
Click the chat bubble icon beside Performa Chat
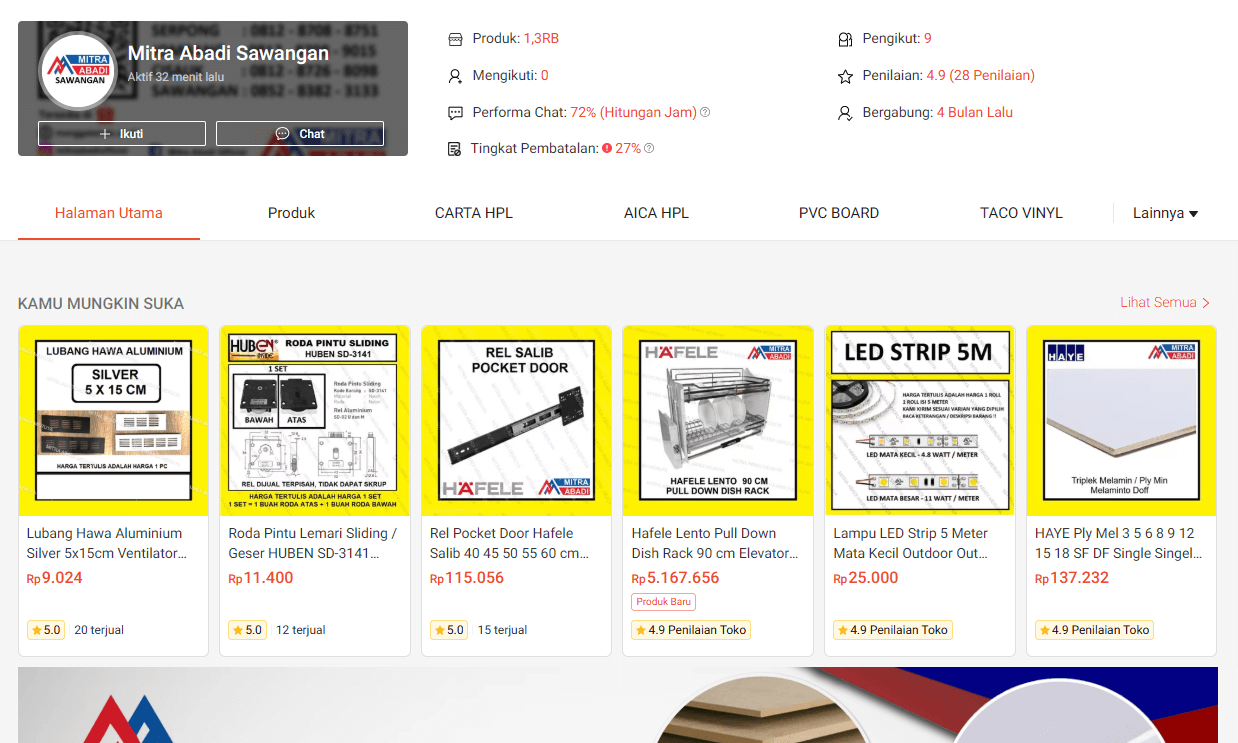point(455,113)
